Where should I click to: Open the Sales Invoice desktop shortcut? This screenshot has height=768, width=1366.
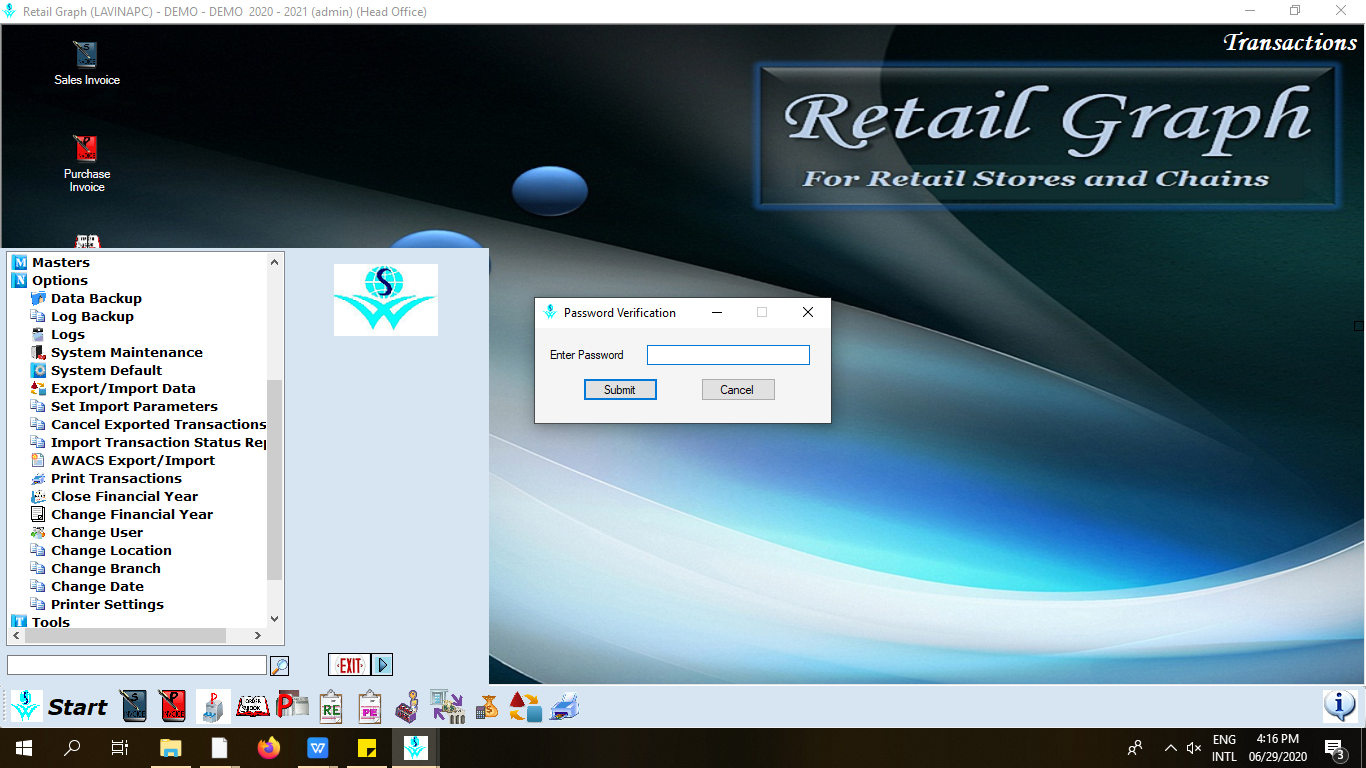87,62
